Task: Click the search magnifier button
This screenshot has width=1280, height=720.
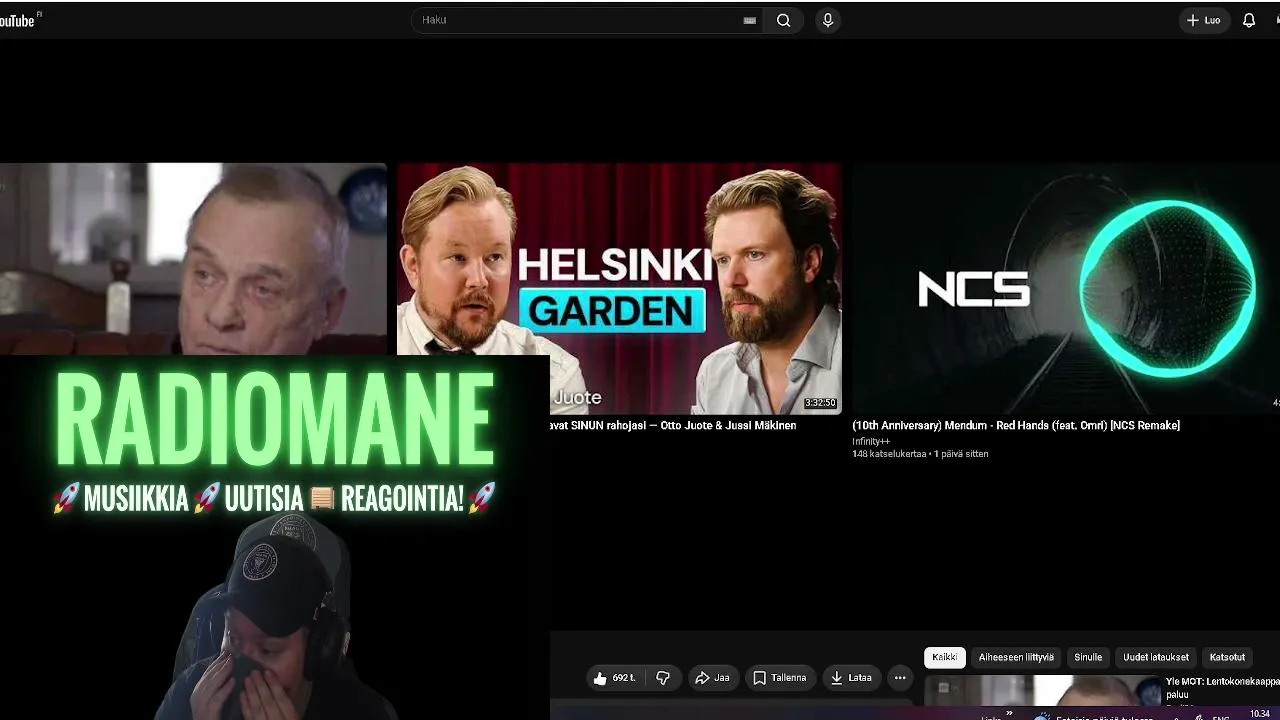Action: [x=784, y=20]
